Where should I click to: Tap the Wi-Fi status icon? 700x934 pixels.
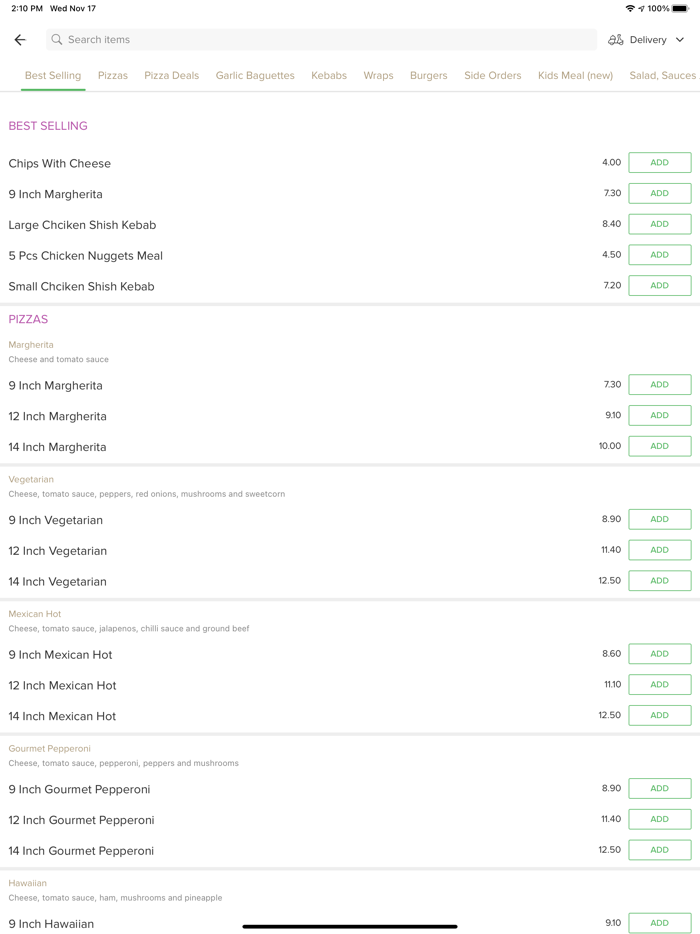point(630,9)
